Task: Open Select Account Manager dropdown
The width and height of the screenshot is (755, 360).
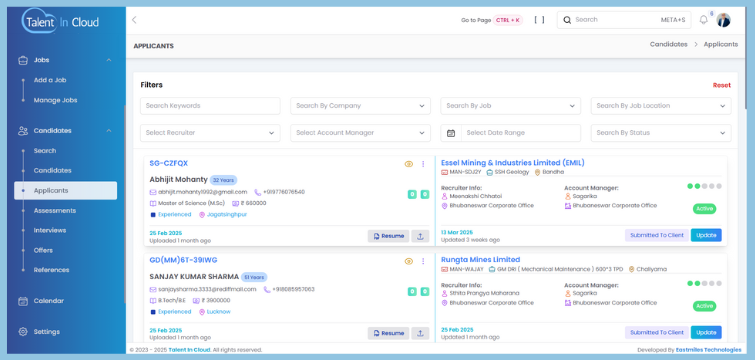Action: tap(360, 133)
